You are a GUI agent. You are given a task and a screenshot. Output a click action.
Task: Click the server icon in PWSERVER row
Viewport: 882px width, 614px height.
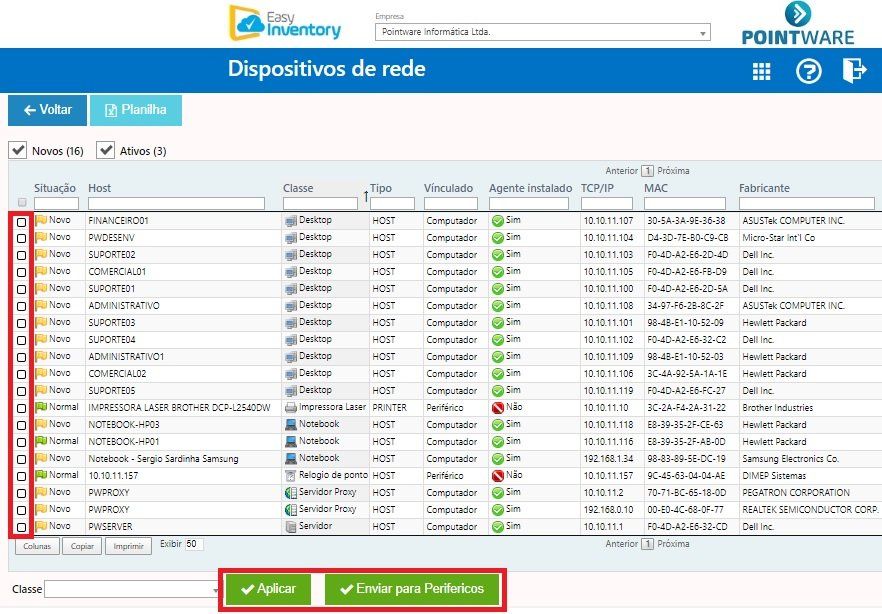pos(290,527)
